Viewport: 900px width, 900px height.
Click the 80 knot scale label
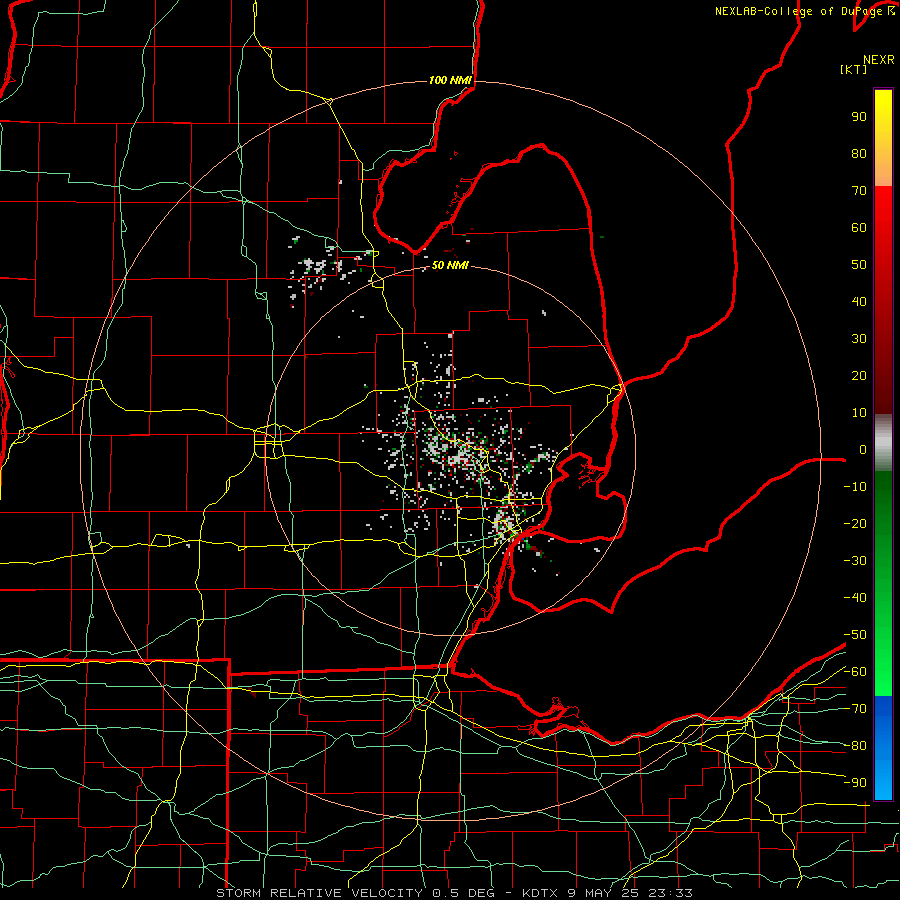click(859, 153)
